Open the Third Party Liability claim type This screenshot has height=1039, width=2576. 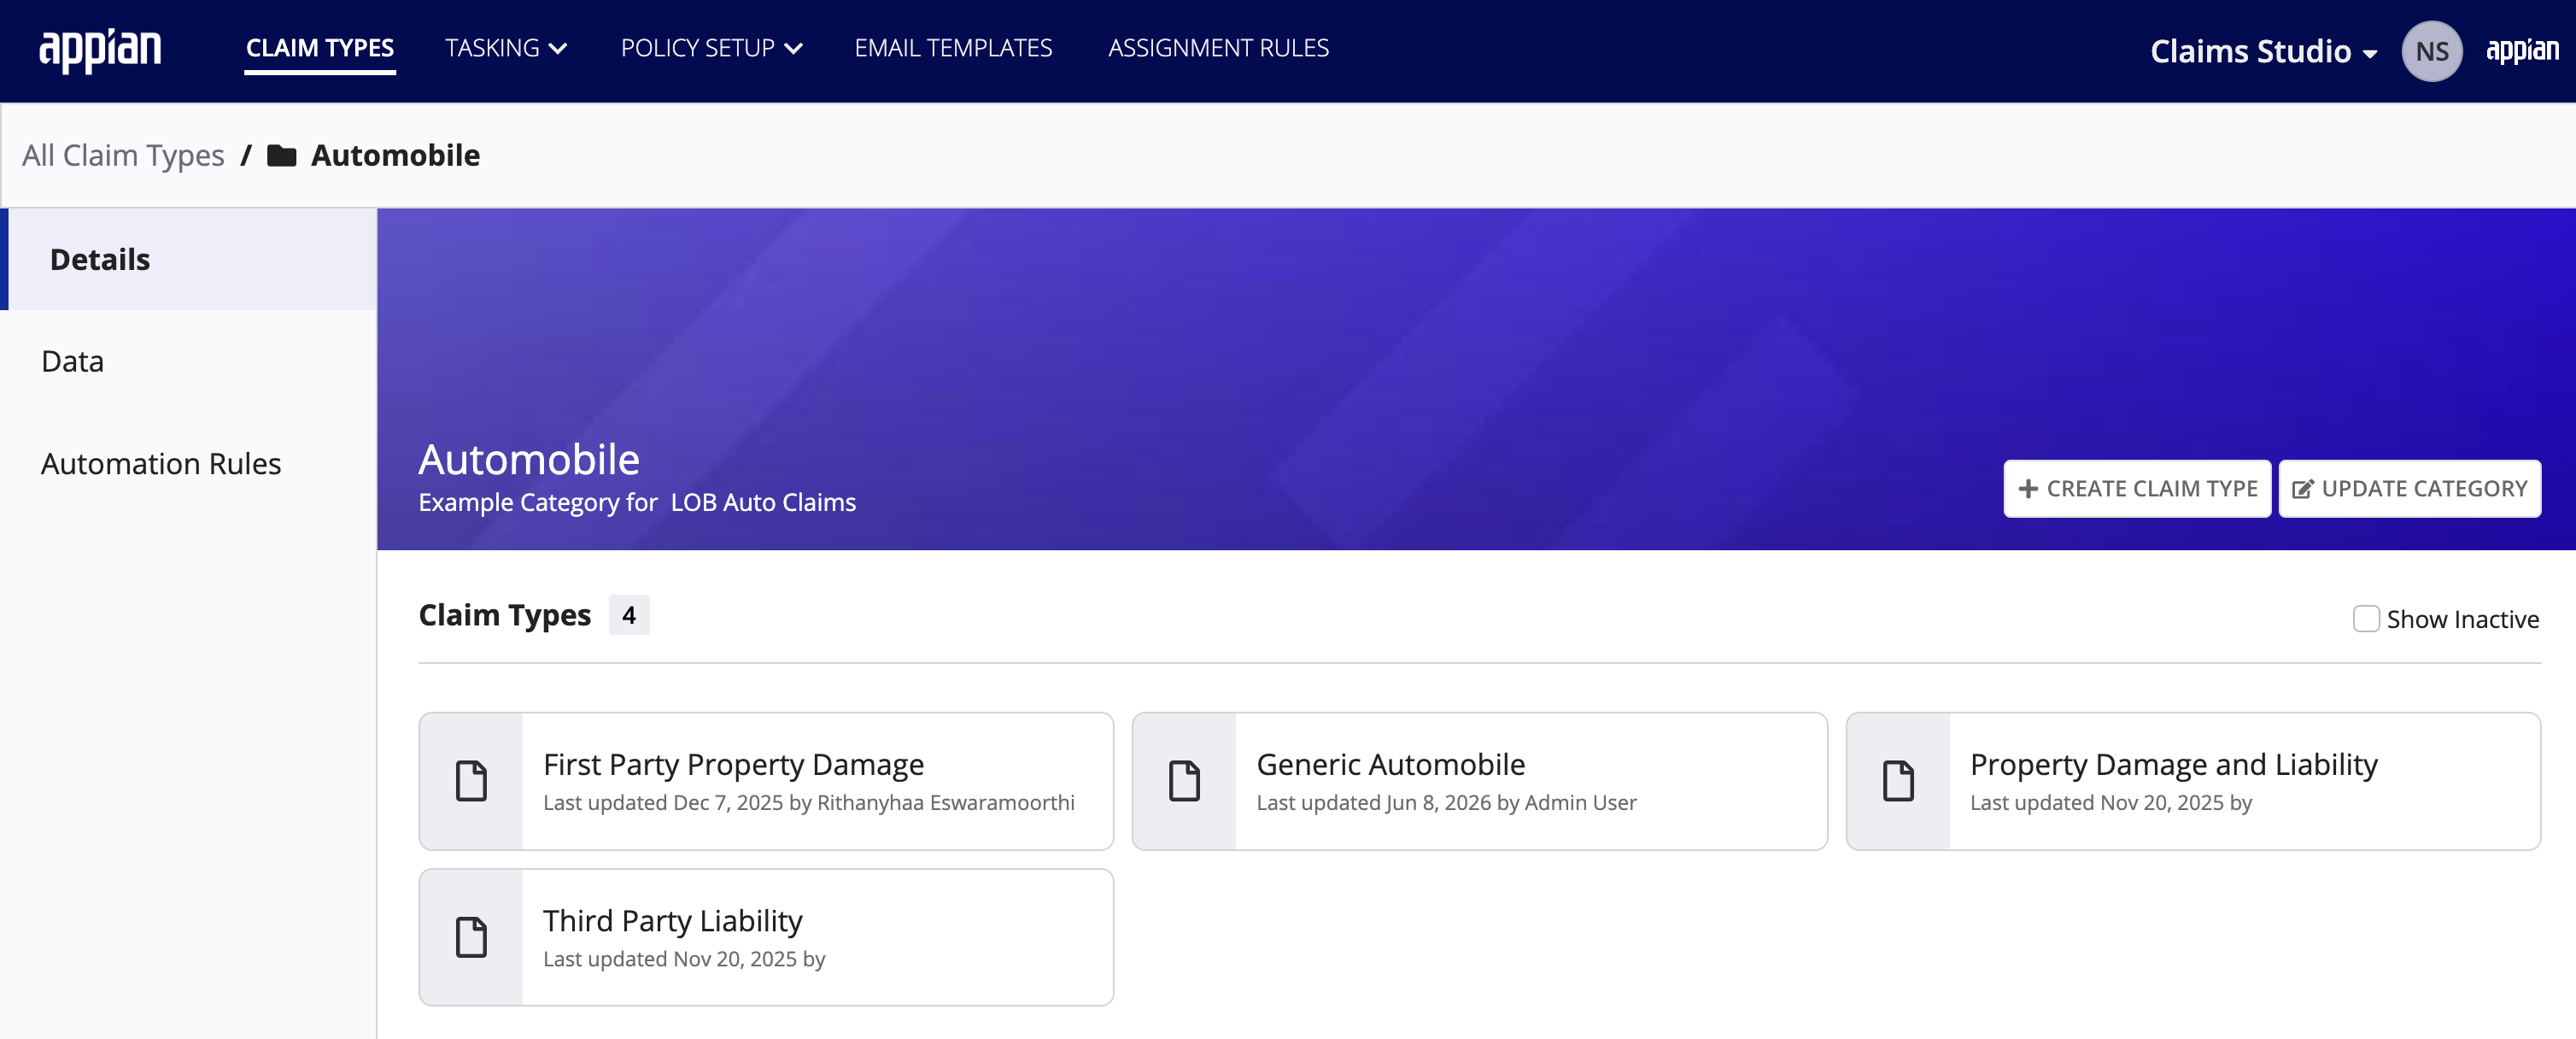pos(766,937)
